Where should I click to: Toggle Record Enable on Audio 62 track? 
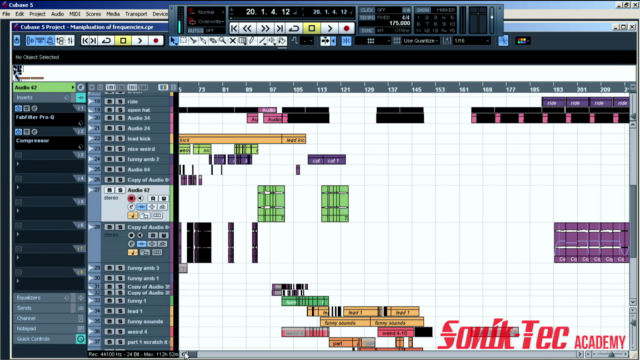pyautogui.click(x=131, y=198)
